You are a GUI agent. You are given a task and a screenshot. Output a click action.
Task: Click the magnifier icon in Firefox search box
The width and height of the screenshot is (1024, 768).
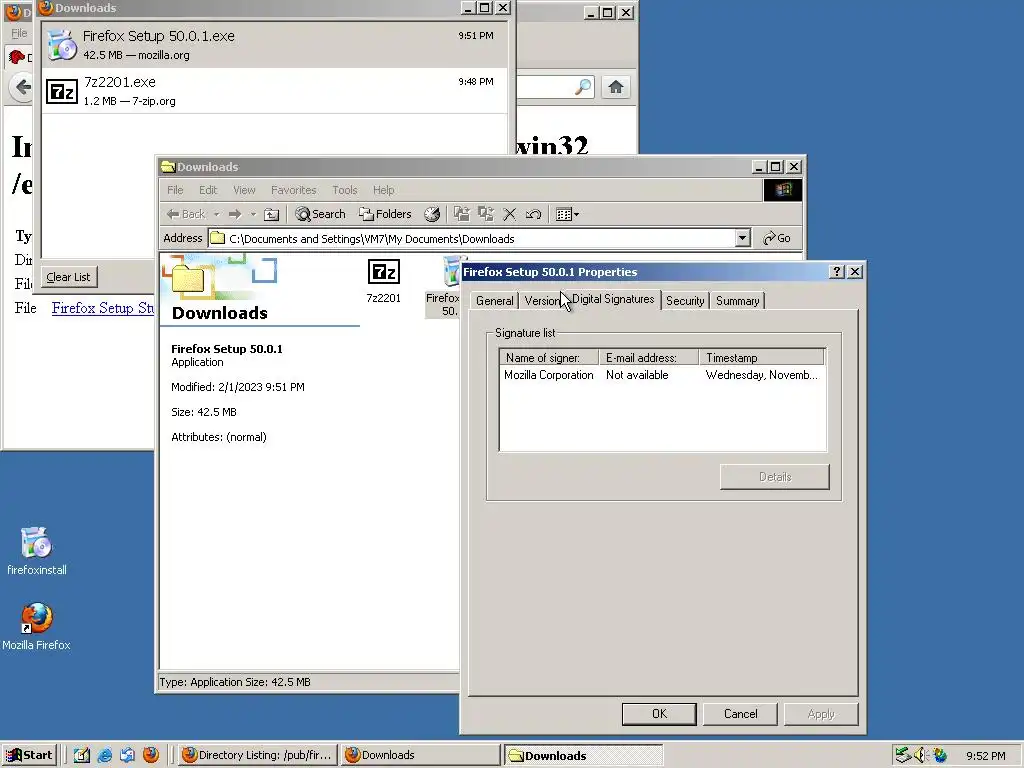tap(583, 87)
